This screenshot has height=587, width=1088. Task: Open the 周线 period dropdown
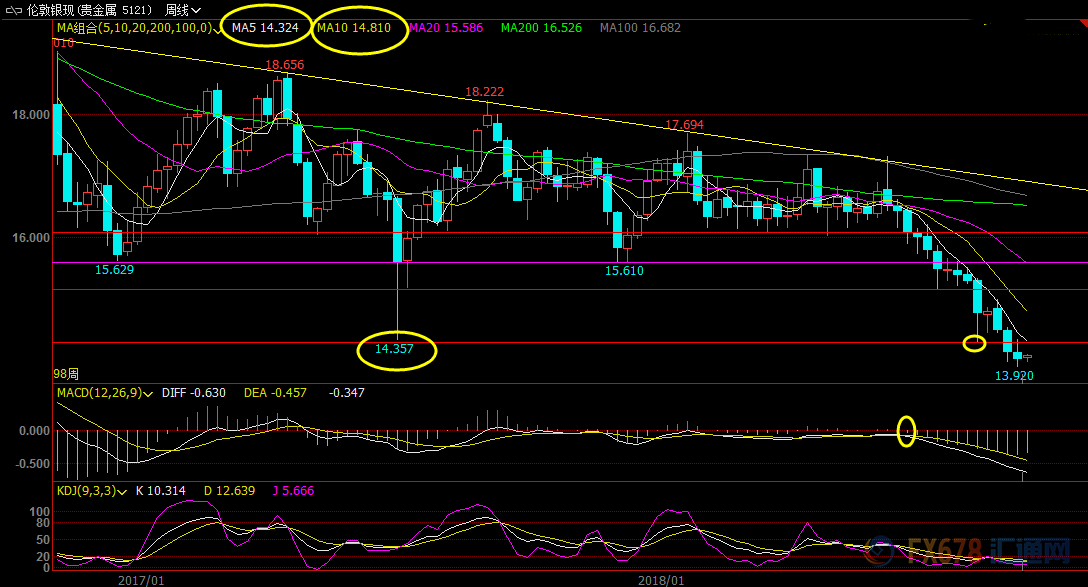tap(182, 10)
